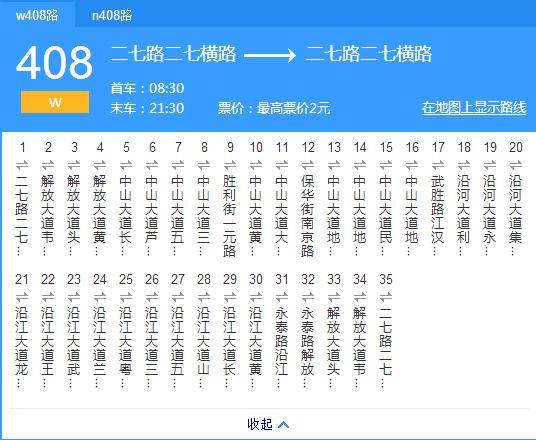Click the transfer arrows icon under stop 25
The image size is (536, 440).
click(126, 296)
